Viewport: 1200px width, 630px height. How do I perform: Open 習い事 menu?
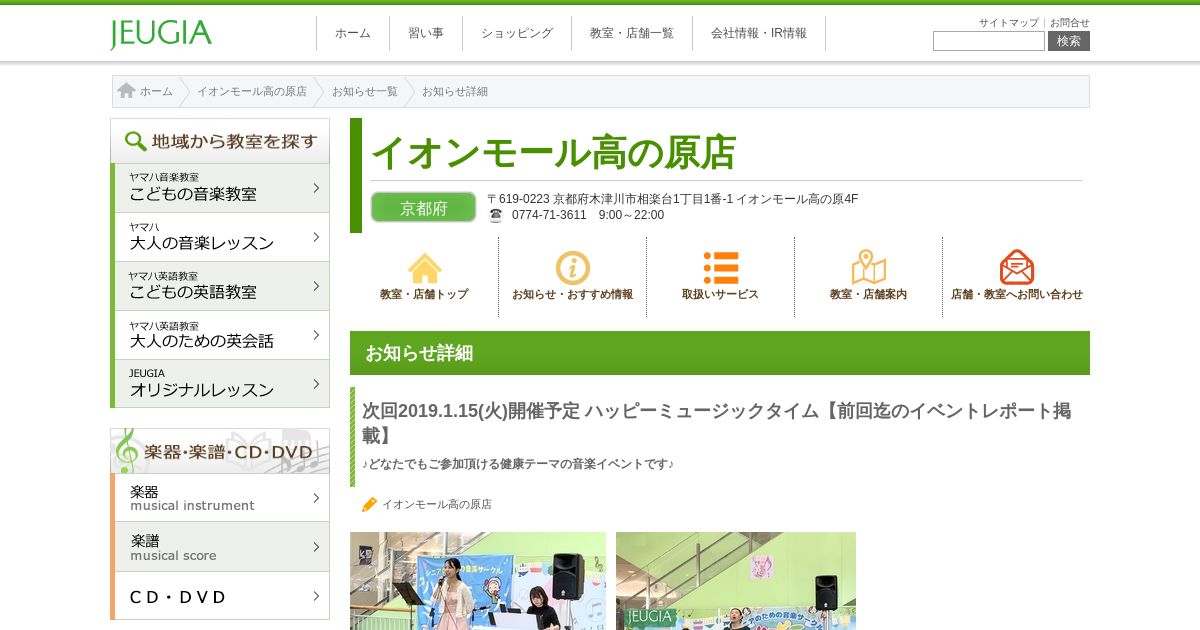(426, 33)
